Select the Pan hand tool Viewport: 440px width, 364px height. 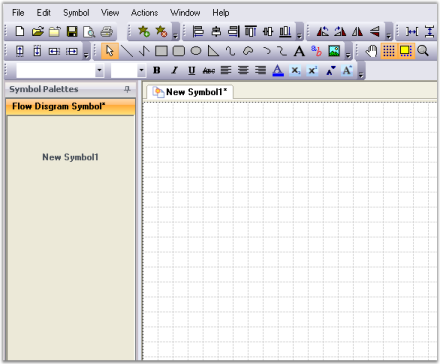371,51
